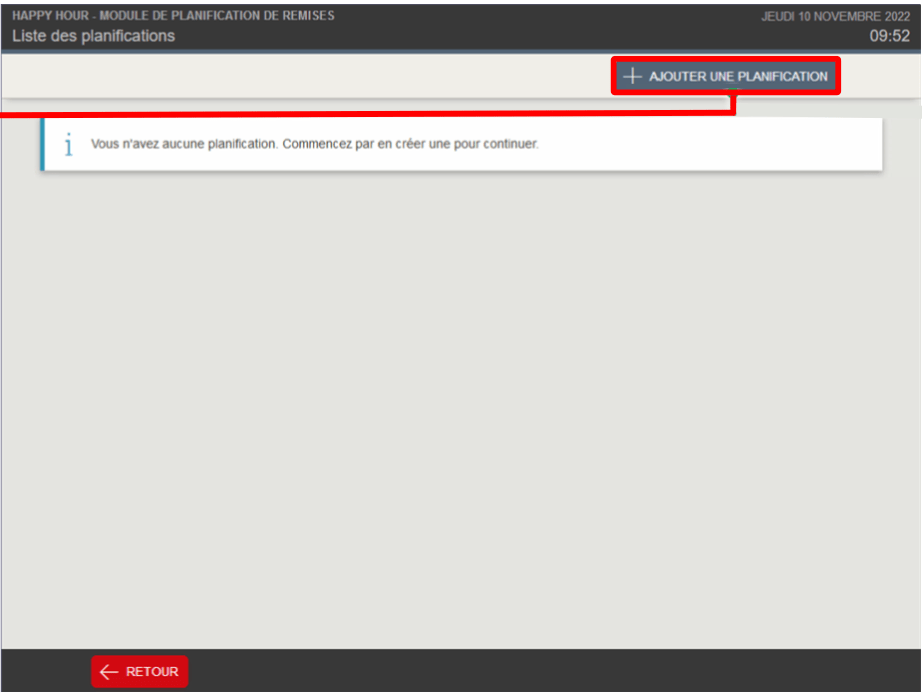Click the date 'Jeudi 10 novembre 2022'

(836, 16)
